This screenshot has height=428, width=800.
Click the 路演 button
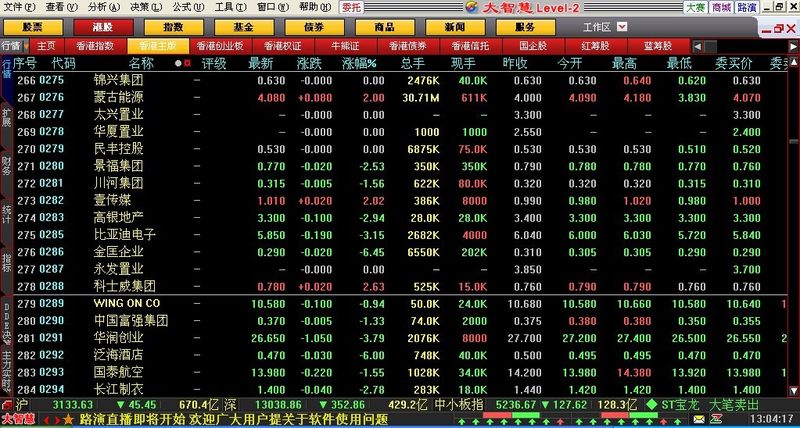click(747, 8)
